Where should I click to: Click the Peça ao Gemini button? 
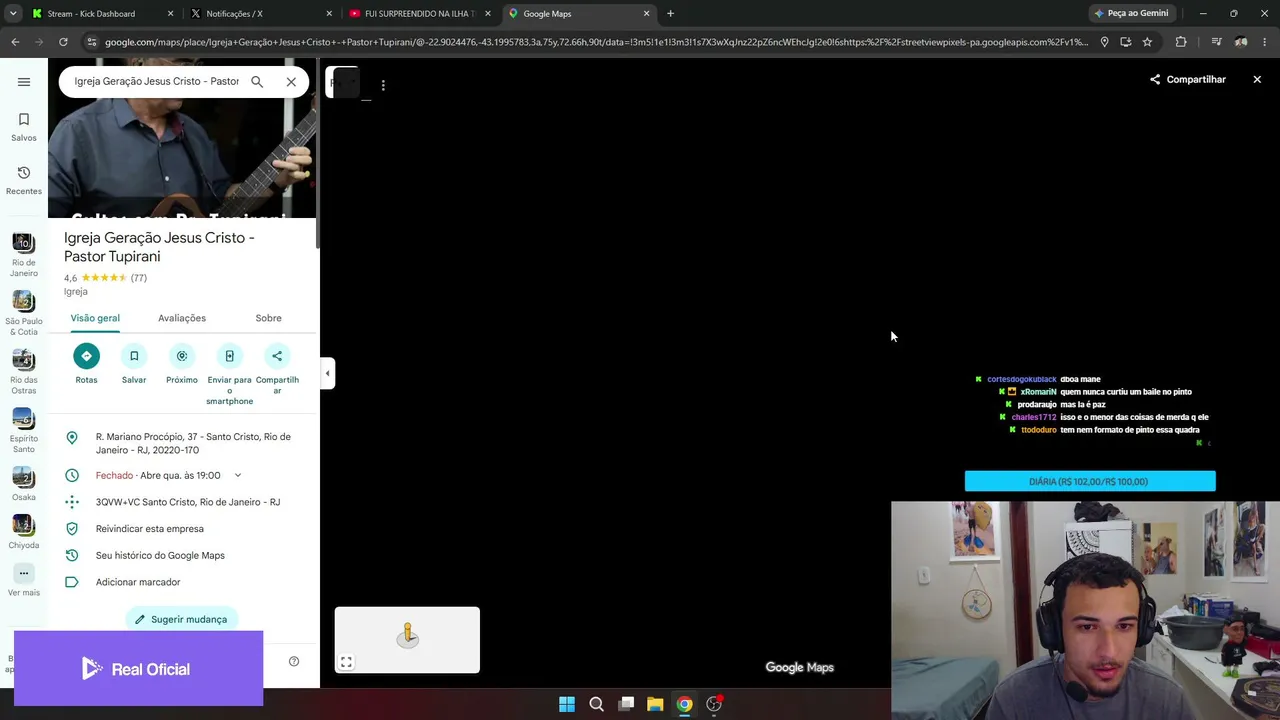click(1131, 14)
